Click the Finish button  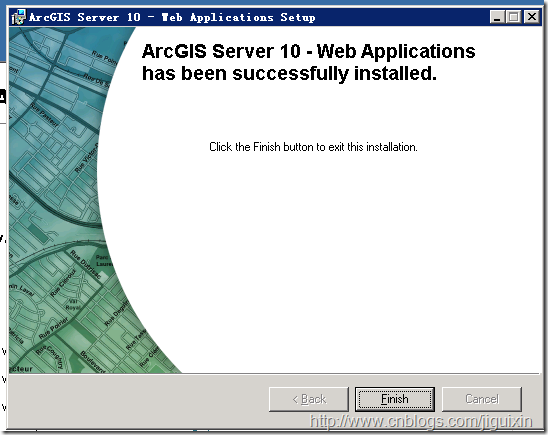(x=395, y=399)
